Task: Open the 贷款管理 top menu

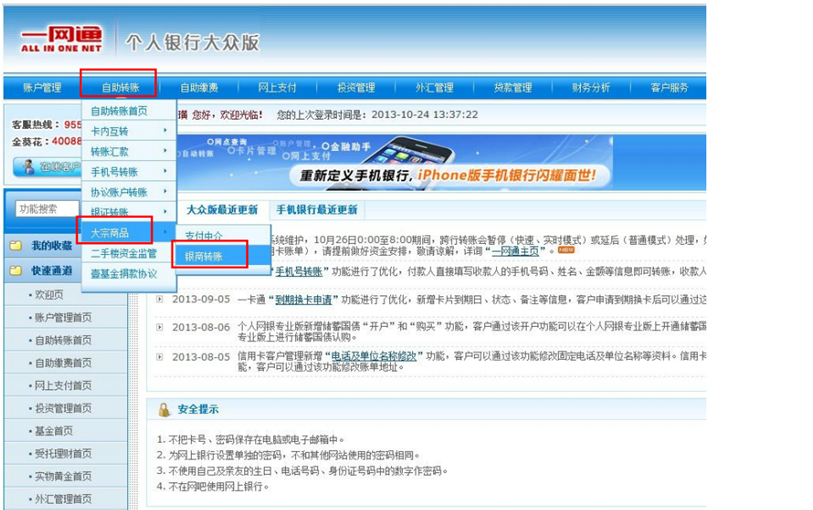Action: 513,88
